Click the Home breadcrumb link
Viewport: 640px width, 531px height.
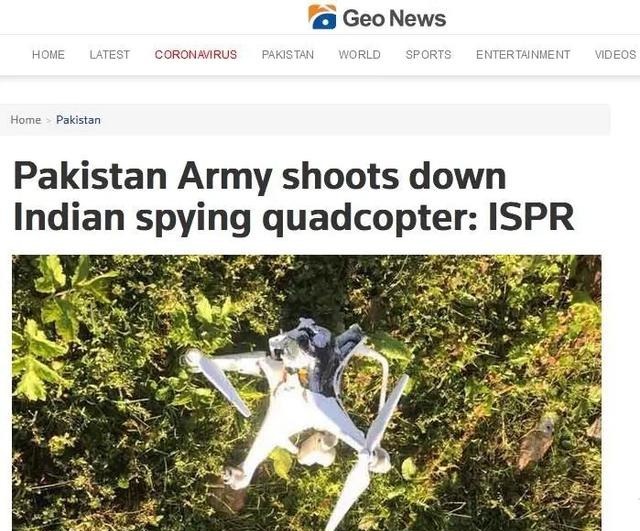click(26, 120)
